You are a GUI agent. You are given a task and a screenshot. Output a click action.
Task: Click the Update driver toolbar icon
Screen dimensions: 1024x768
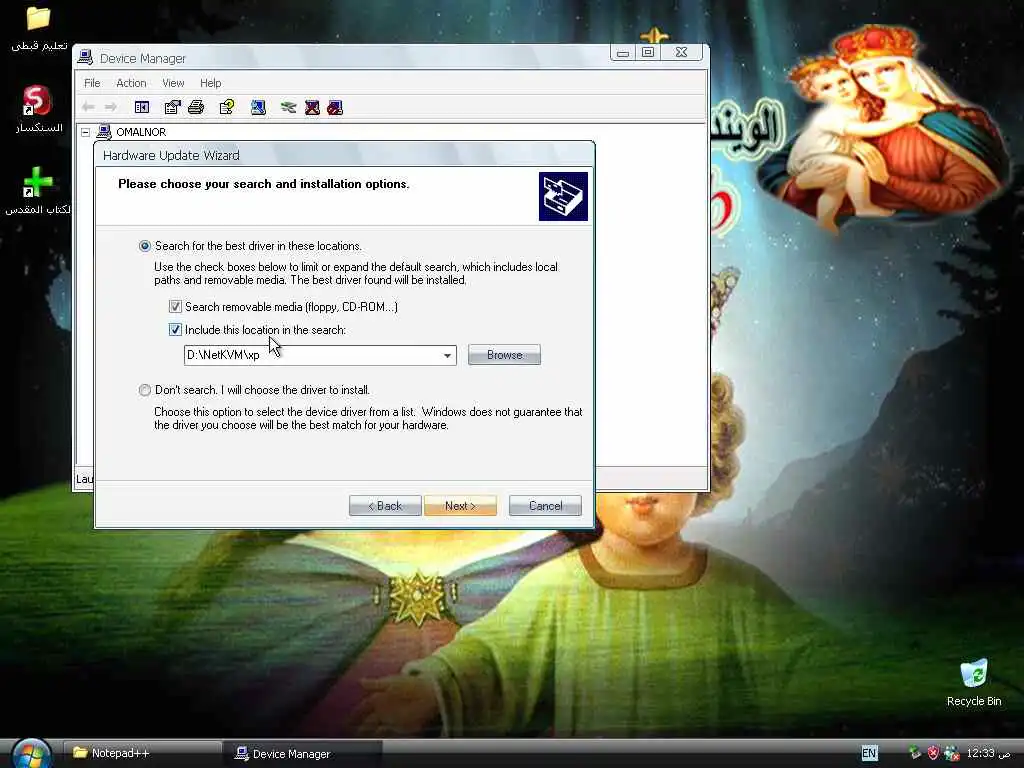tap(289, 107)
